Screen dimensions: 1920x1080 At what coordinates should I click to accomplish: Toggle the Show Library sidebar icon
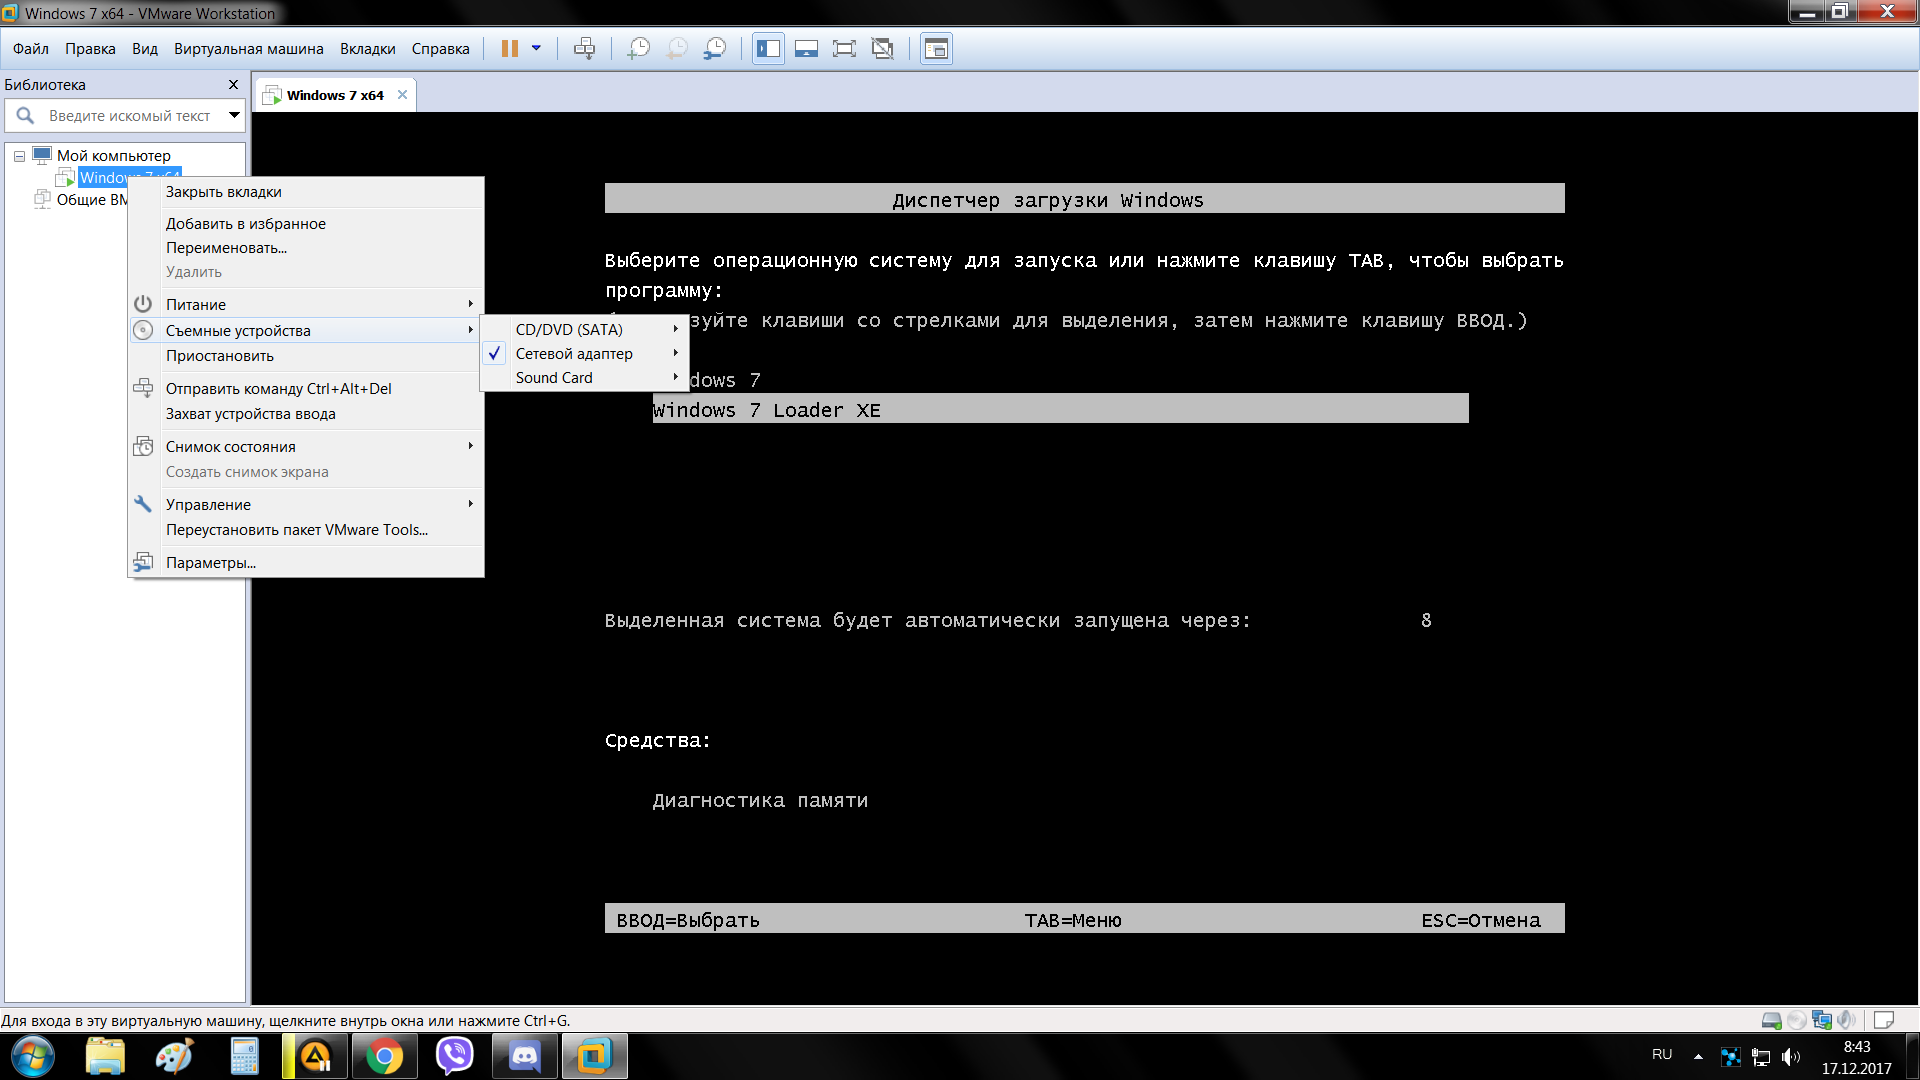[x=768, y=49]
